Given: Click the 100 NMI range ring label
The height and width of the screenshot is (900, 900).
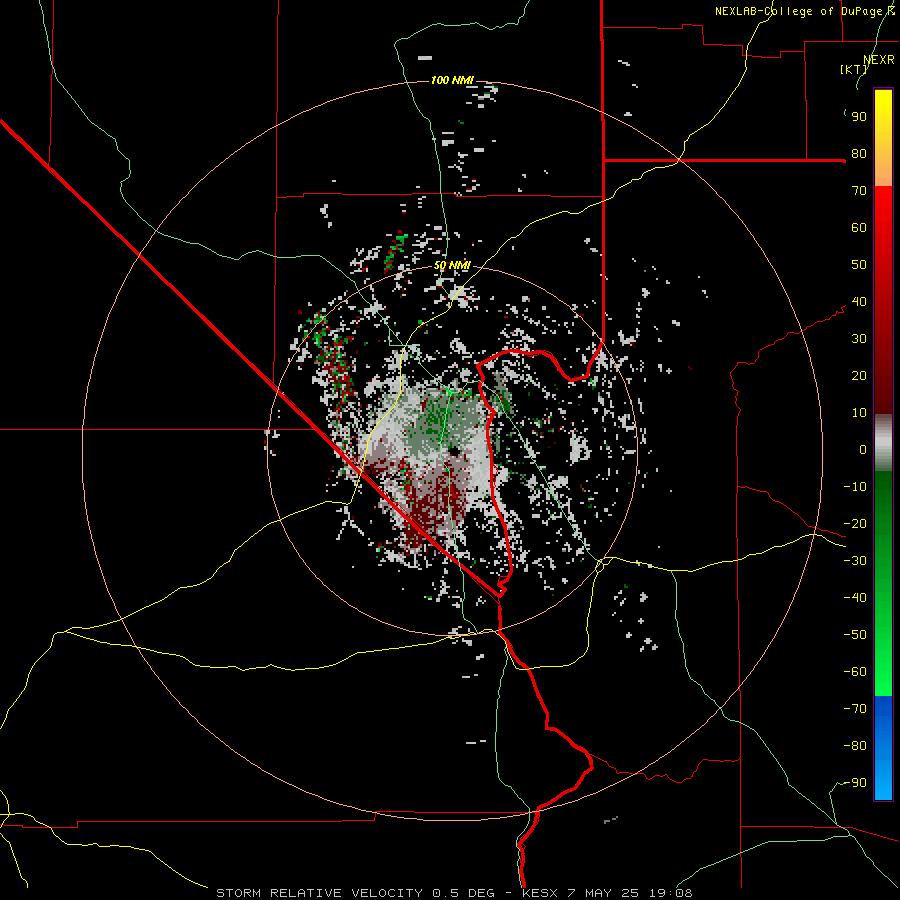Looking at the screenshot, I should point(452,80).
